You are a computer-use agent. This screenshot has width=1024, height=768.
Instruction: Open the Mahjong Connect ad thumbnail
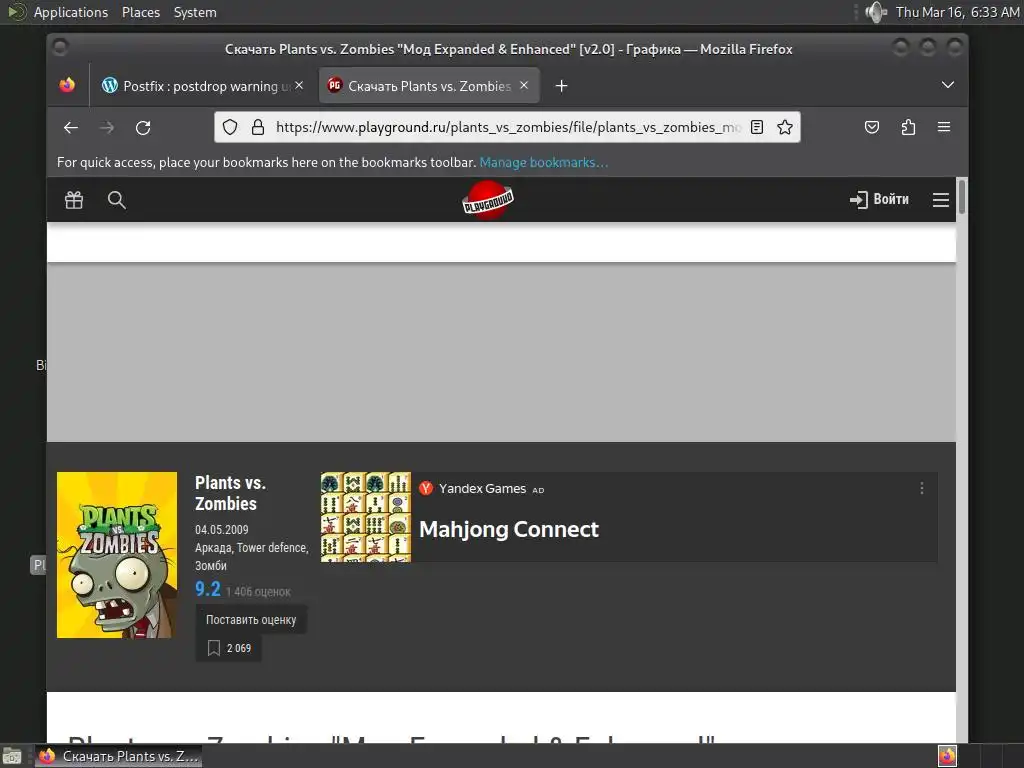click(366, 517)
